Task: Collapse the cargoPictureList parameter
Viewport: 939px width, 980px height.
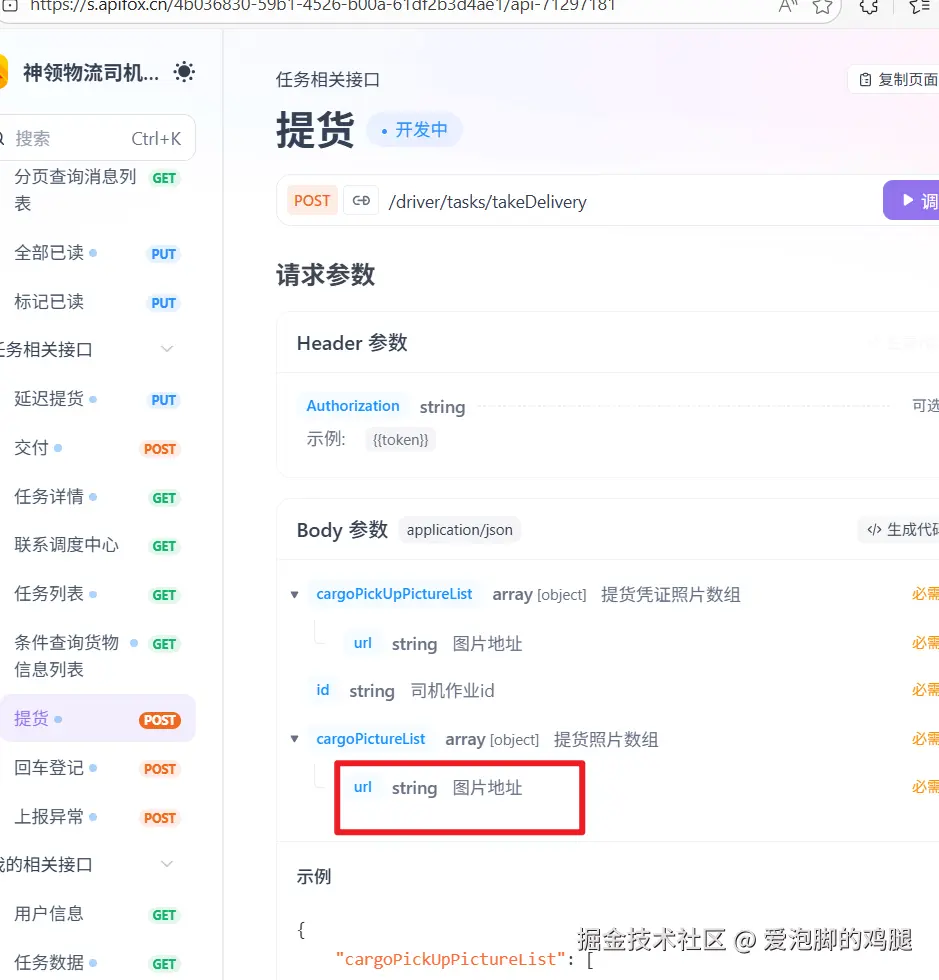Action: (x=294, y=739)
